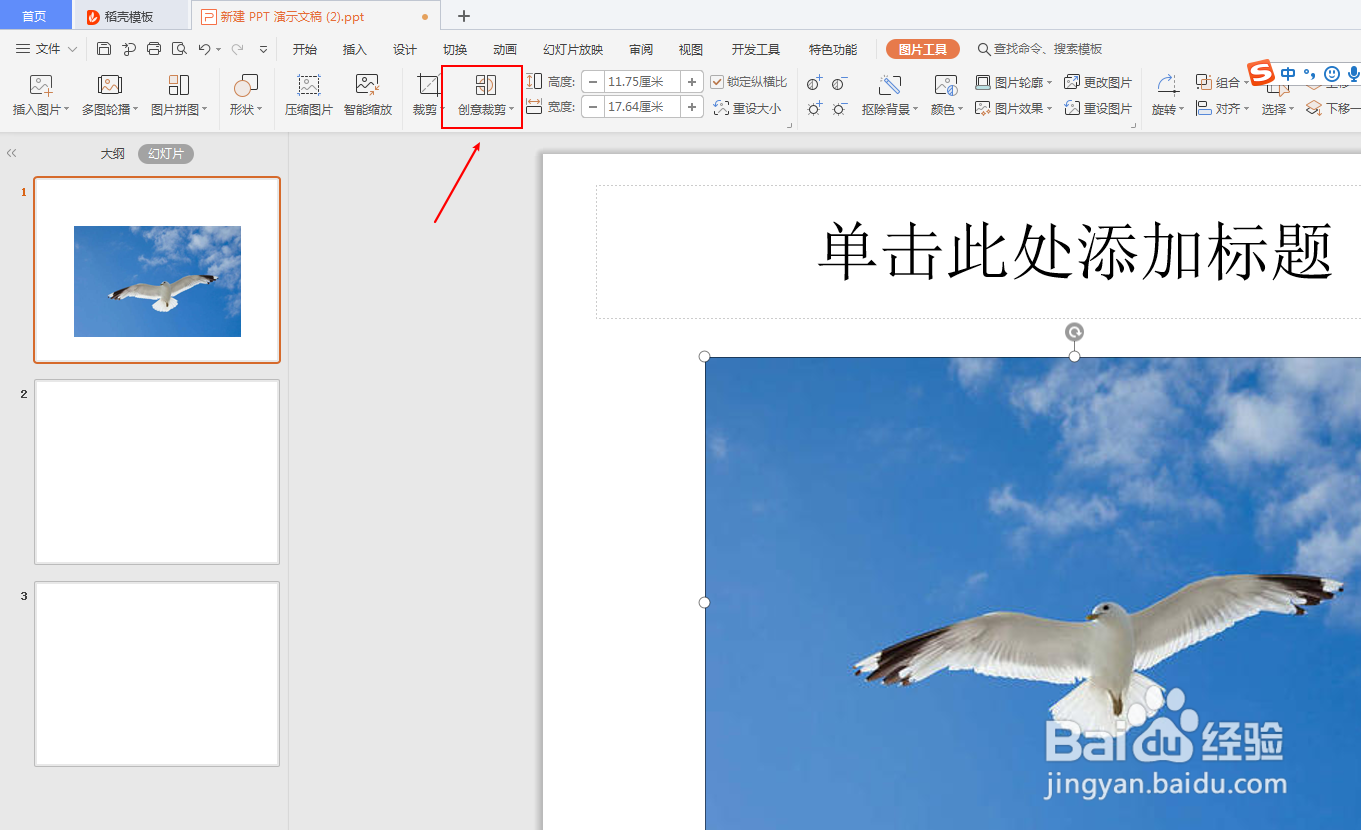Switch slide panel to 幻灯片 slides view

pos(166,154)
